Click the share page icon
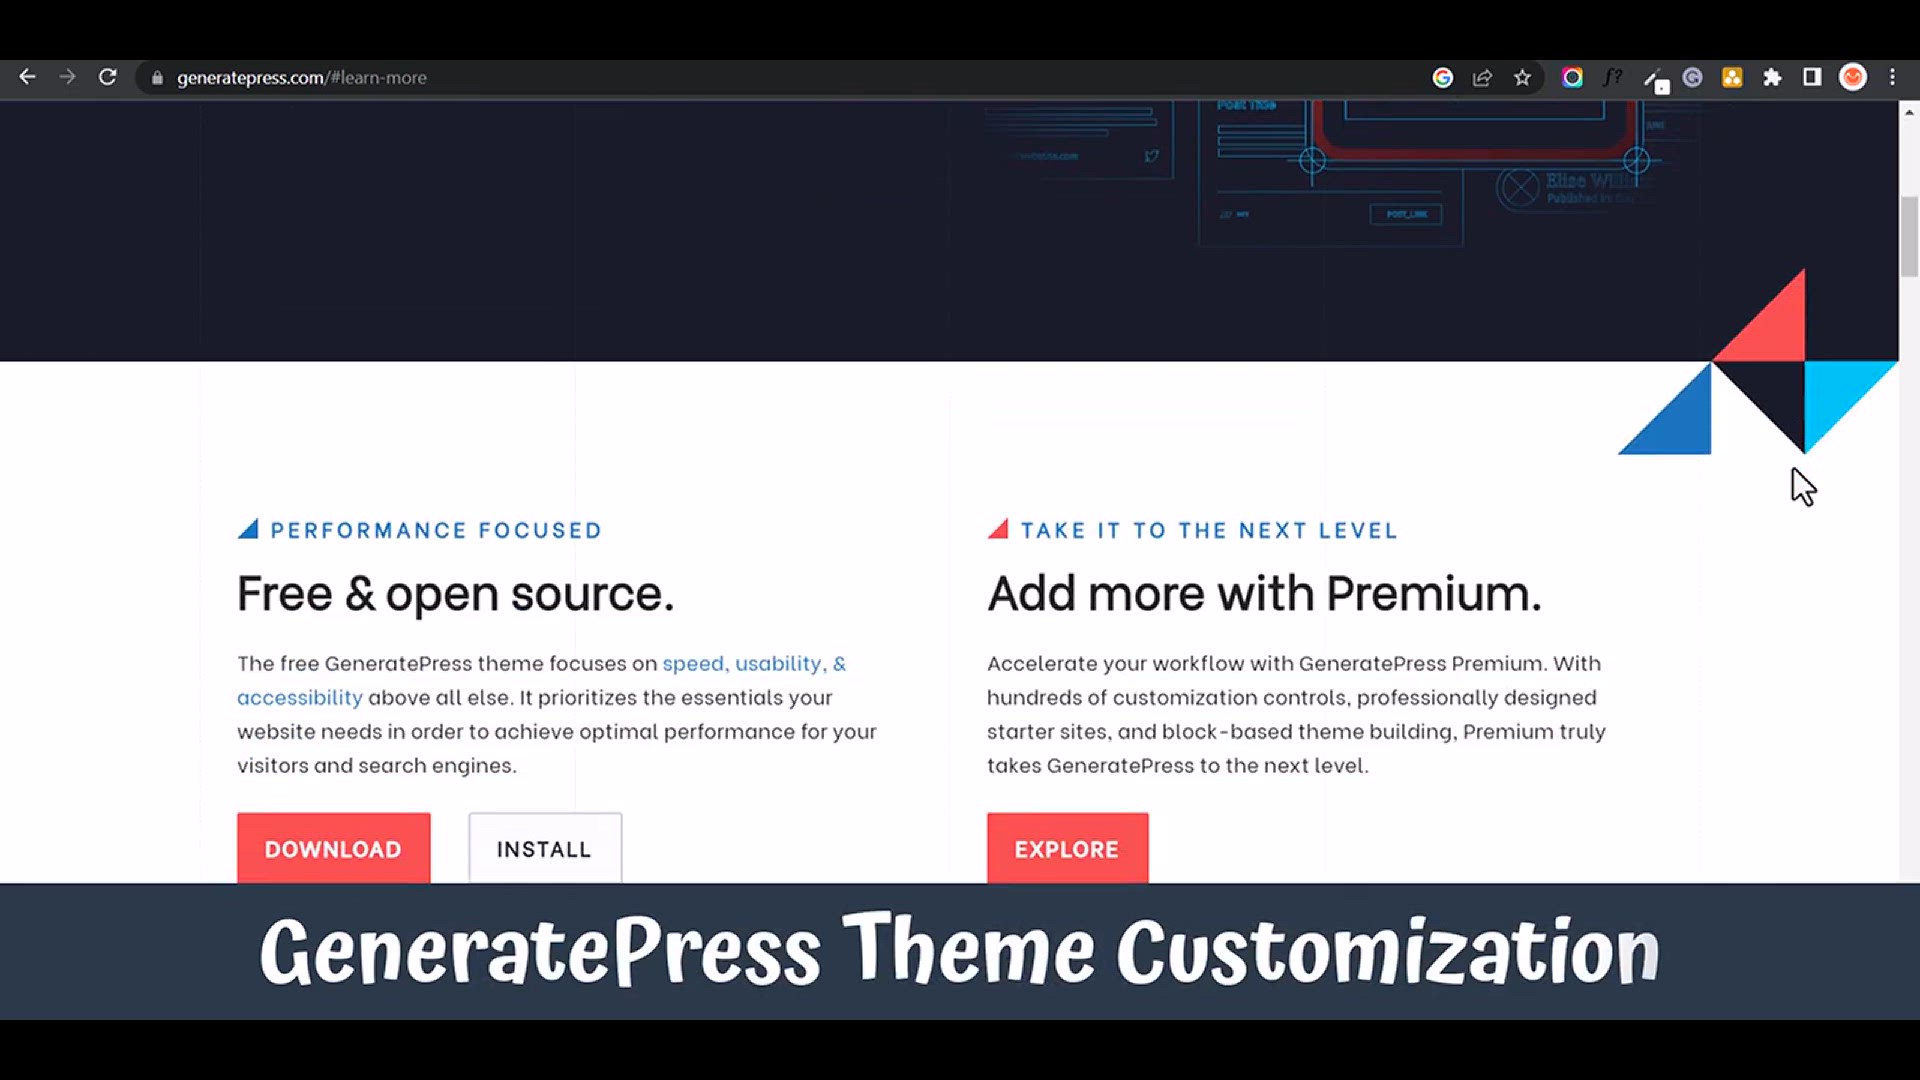 1482,78
